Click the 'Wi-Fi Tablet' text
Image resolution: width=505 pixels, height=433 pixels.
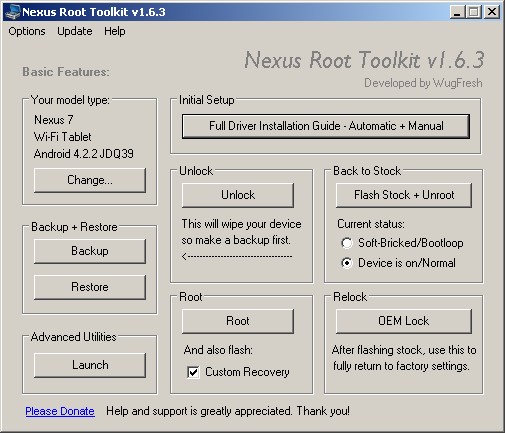point(62,137)
